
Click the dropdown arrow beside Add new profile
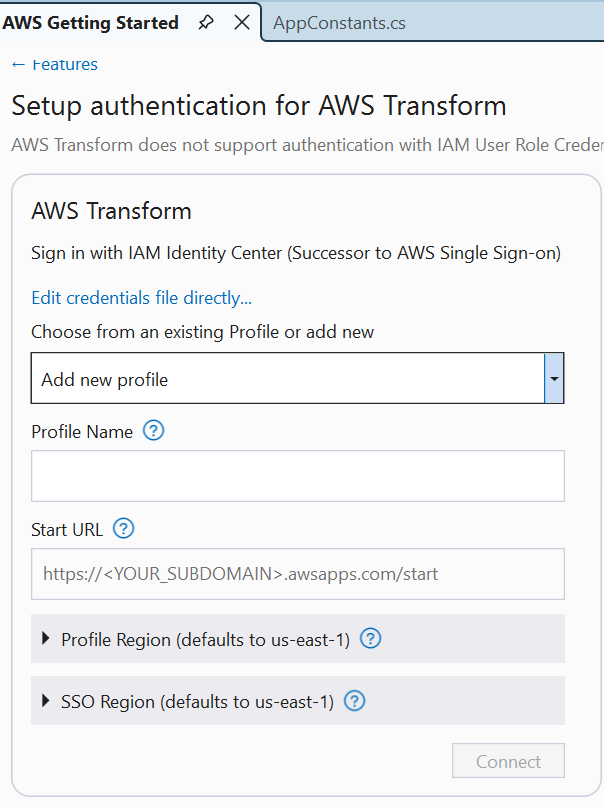click(x=553, y=378)
